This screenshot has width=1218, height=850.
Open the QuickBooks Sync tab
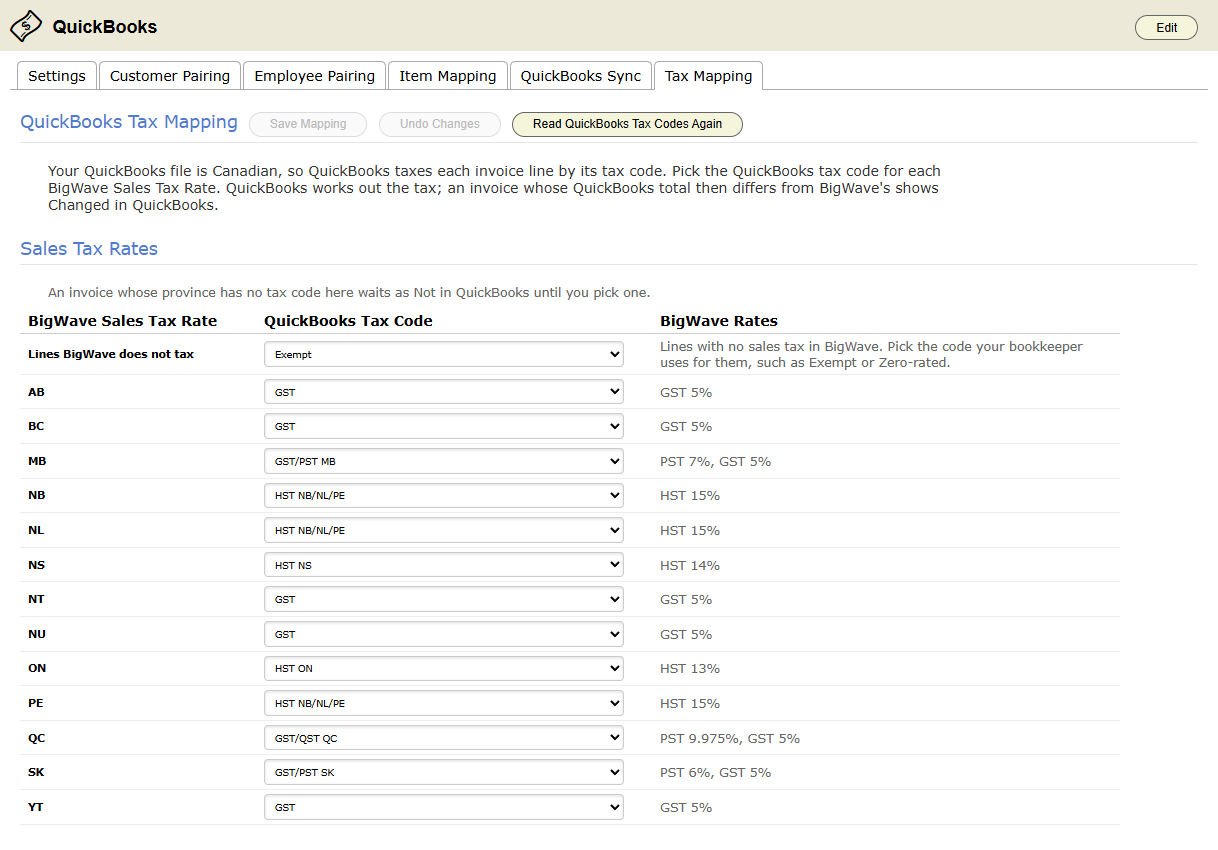click(x=581, y=76)
